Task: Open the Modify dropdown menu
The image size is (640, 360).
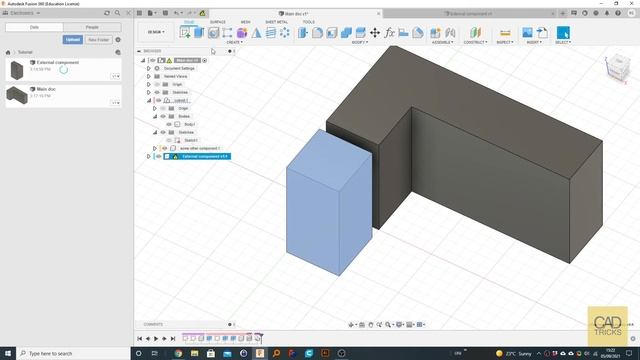Action: click(x=359, y=42)
